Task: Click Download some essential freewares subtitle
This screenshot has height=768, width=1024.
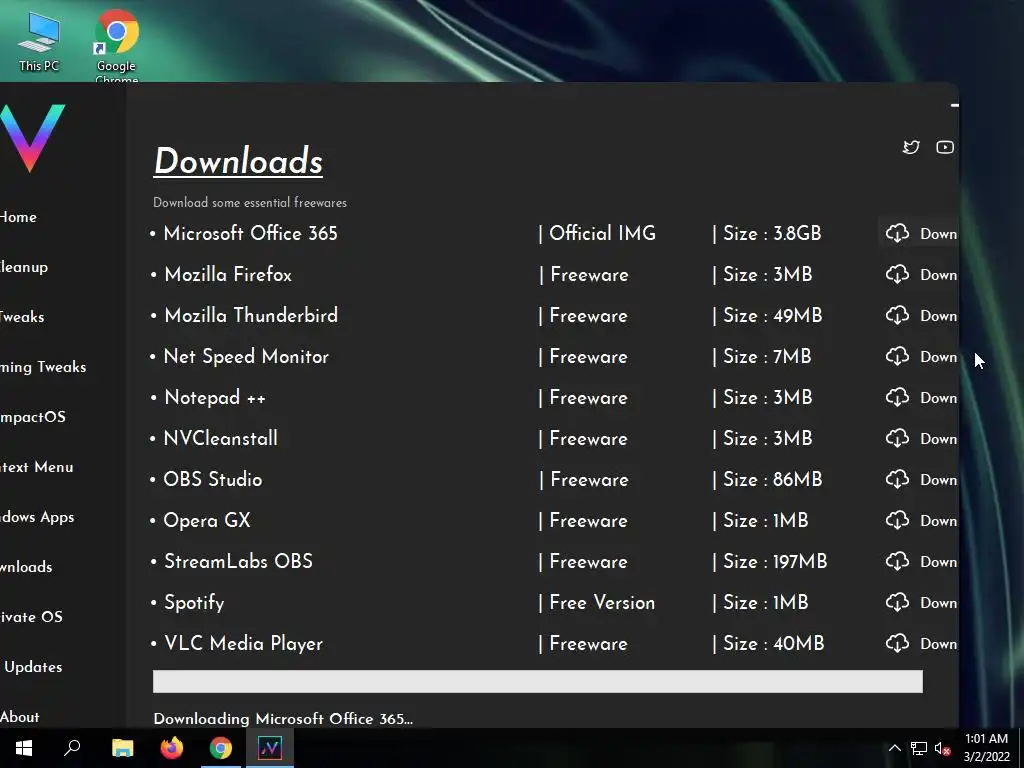Action: coord(249,202)
